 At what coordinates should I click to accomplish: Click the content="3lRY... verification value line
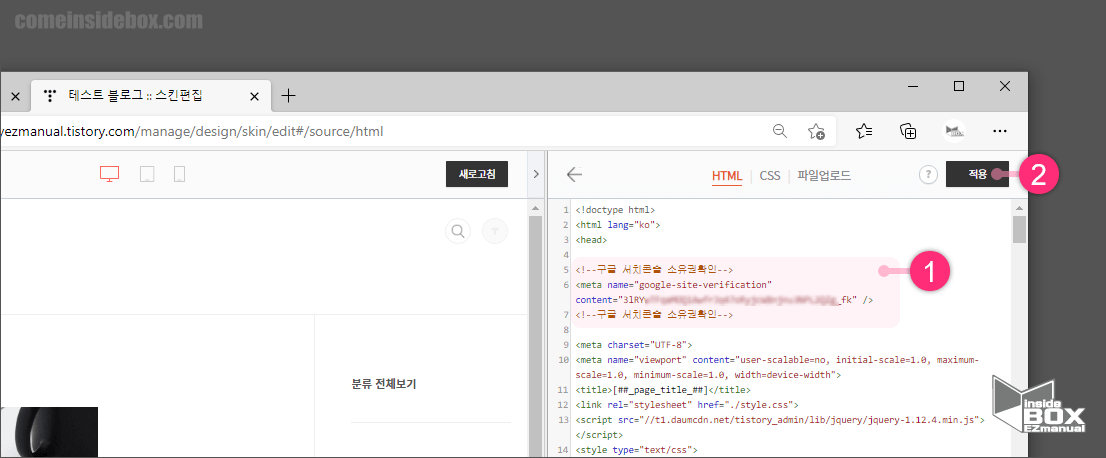pos(724,300)
